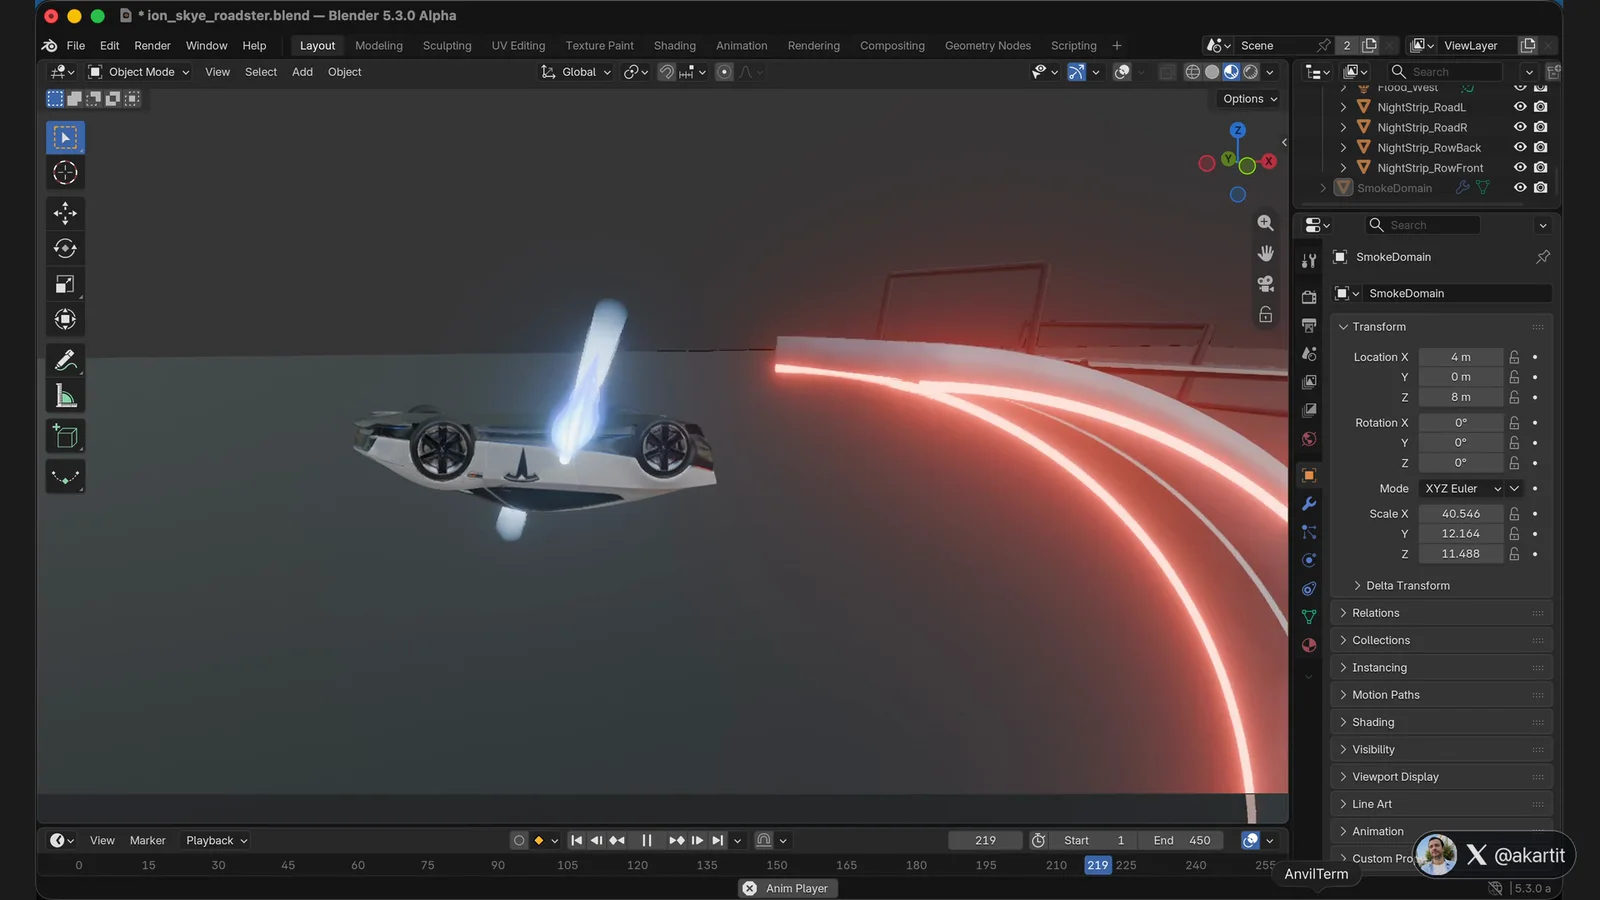
Task: Open the Physics properties tab
Action: click(x=1309, y=560)
